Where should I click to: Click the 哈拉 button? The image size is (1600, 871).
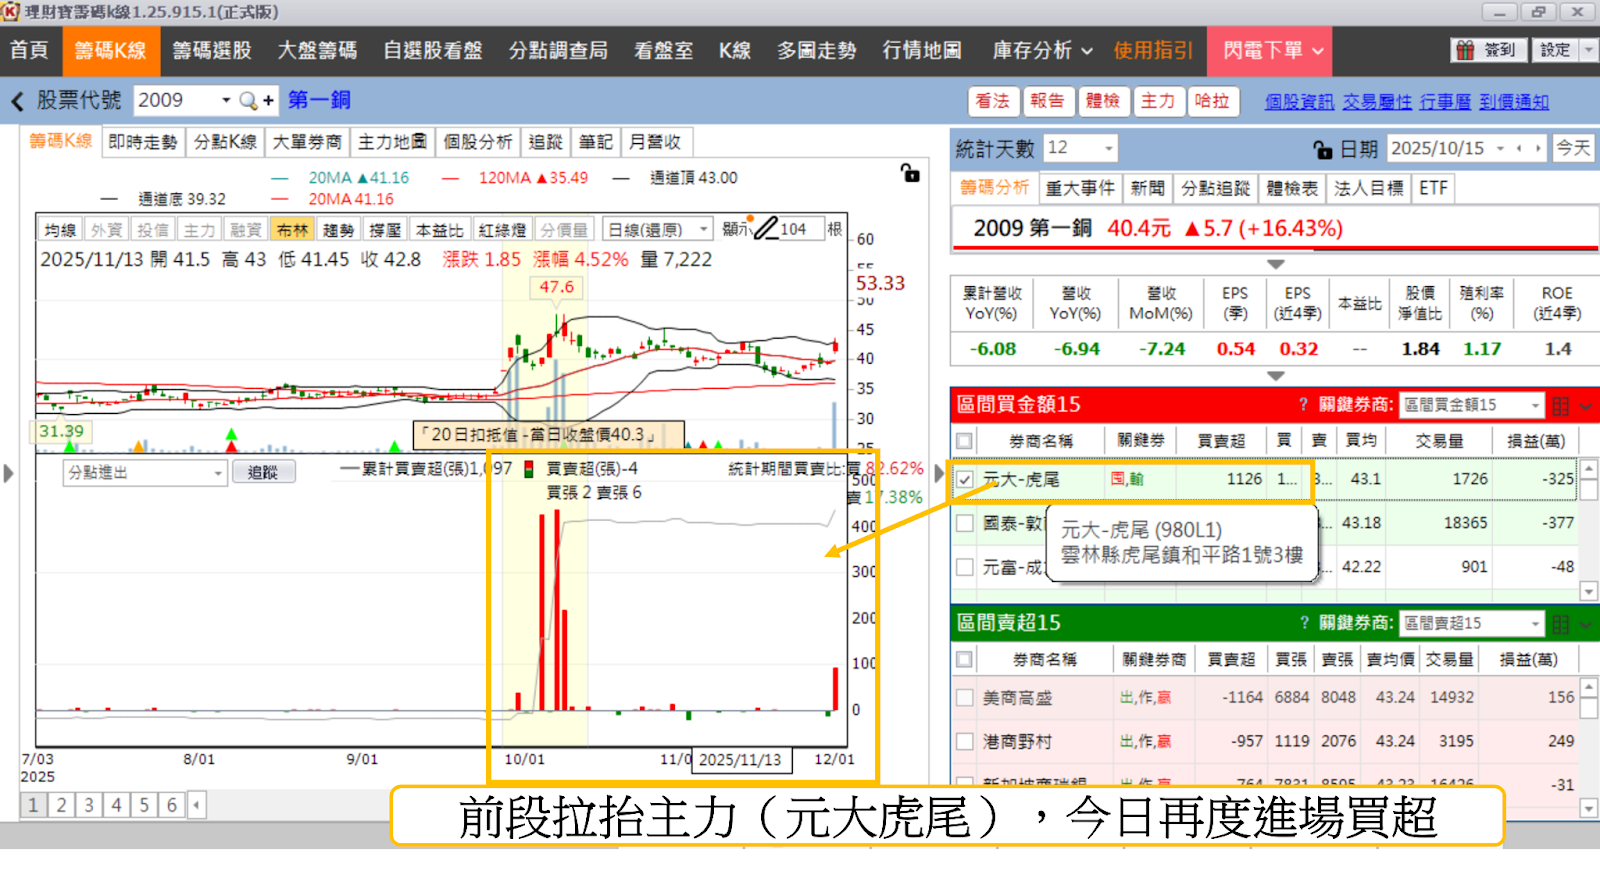(1212, 101)
